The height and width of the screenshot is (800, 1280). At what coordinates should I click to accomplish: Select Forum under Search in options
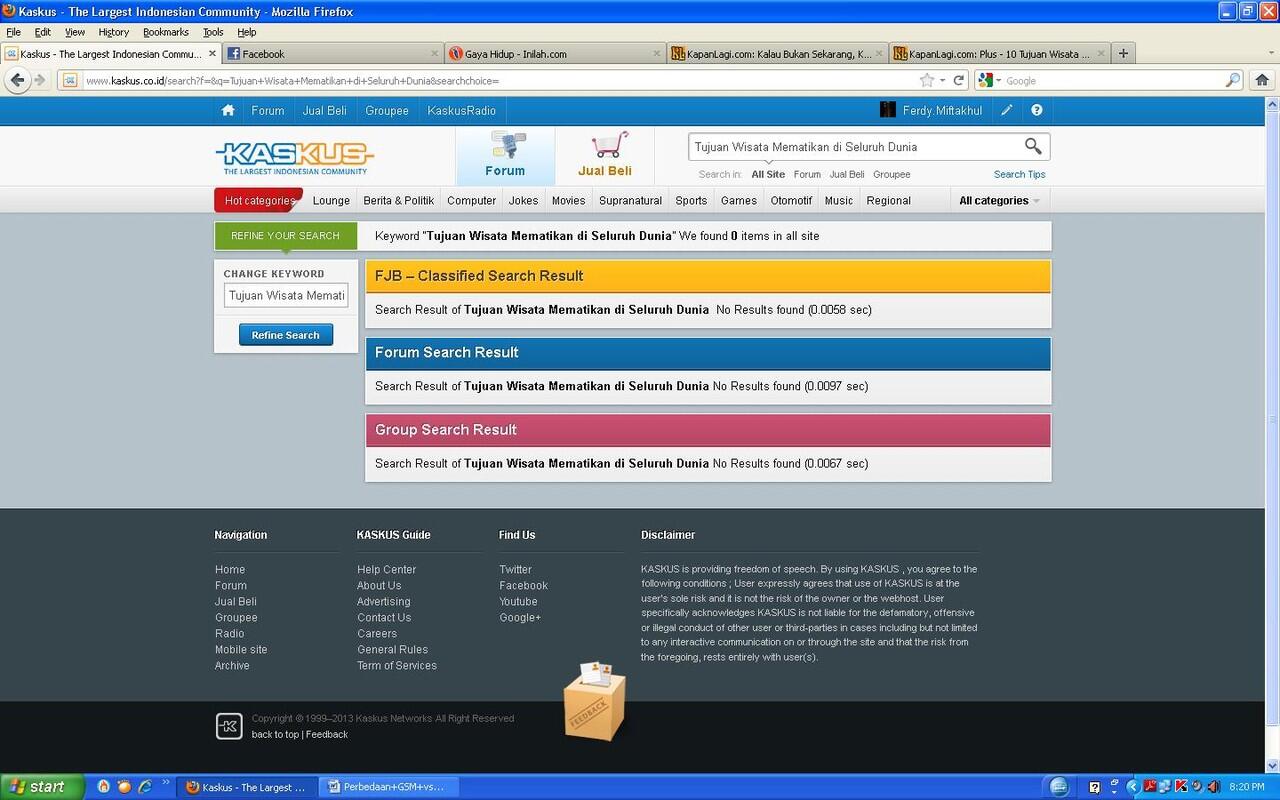coord(807,174)
